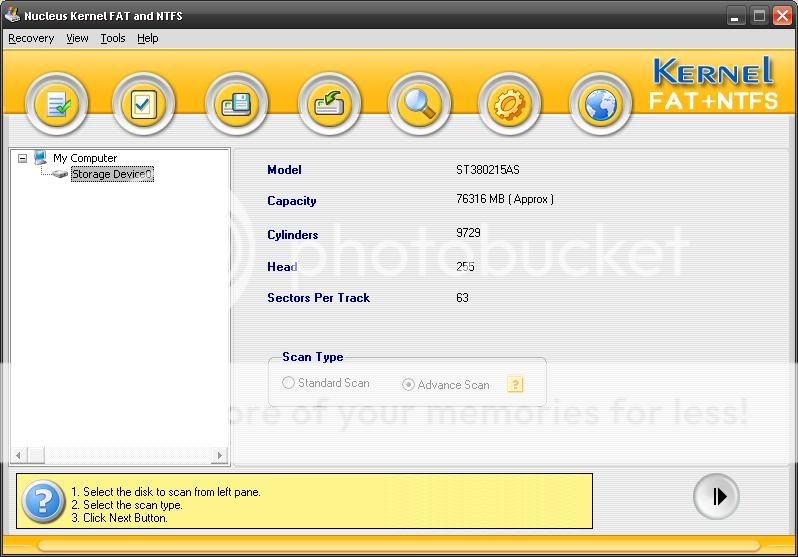This screenshot has width=798, height=557.
Task: Click the Model label
Action: (284, 170)
